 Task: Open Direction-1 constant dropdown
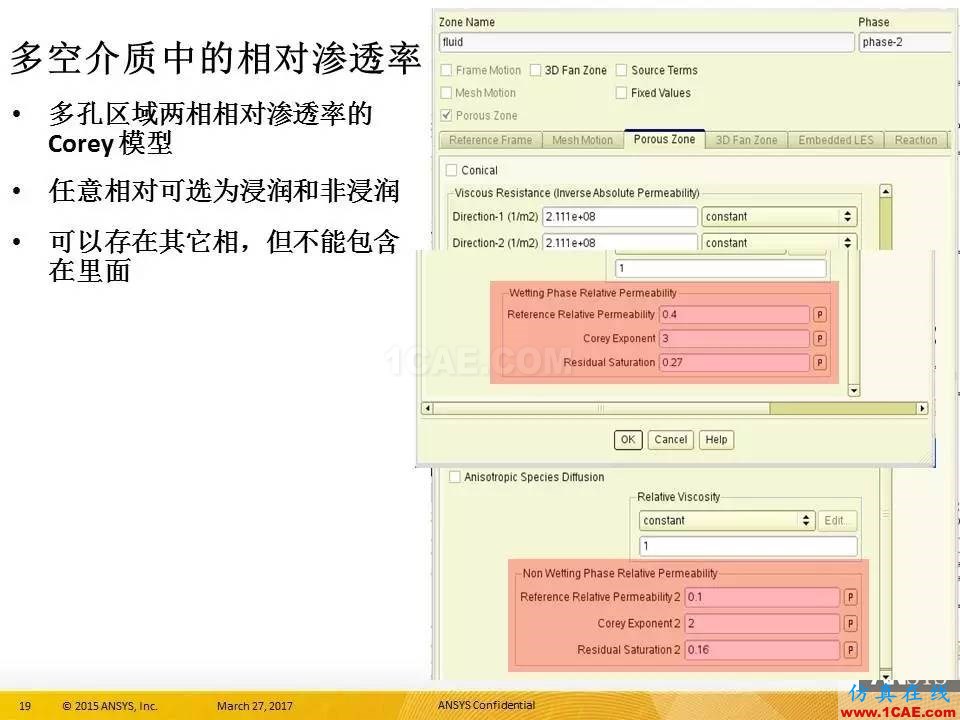779,217
